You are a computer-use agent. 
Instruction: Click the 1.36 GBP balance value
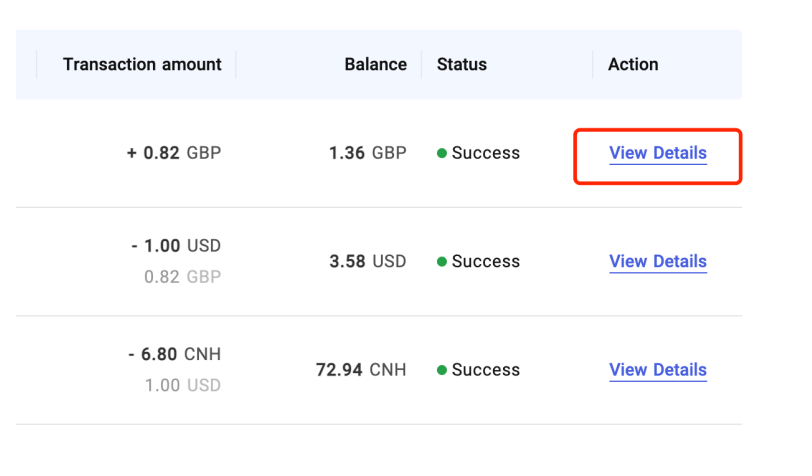367,154
